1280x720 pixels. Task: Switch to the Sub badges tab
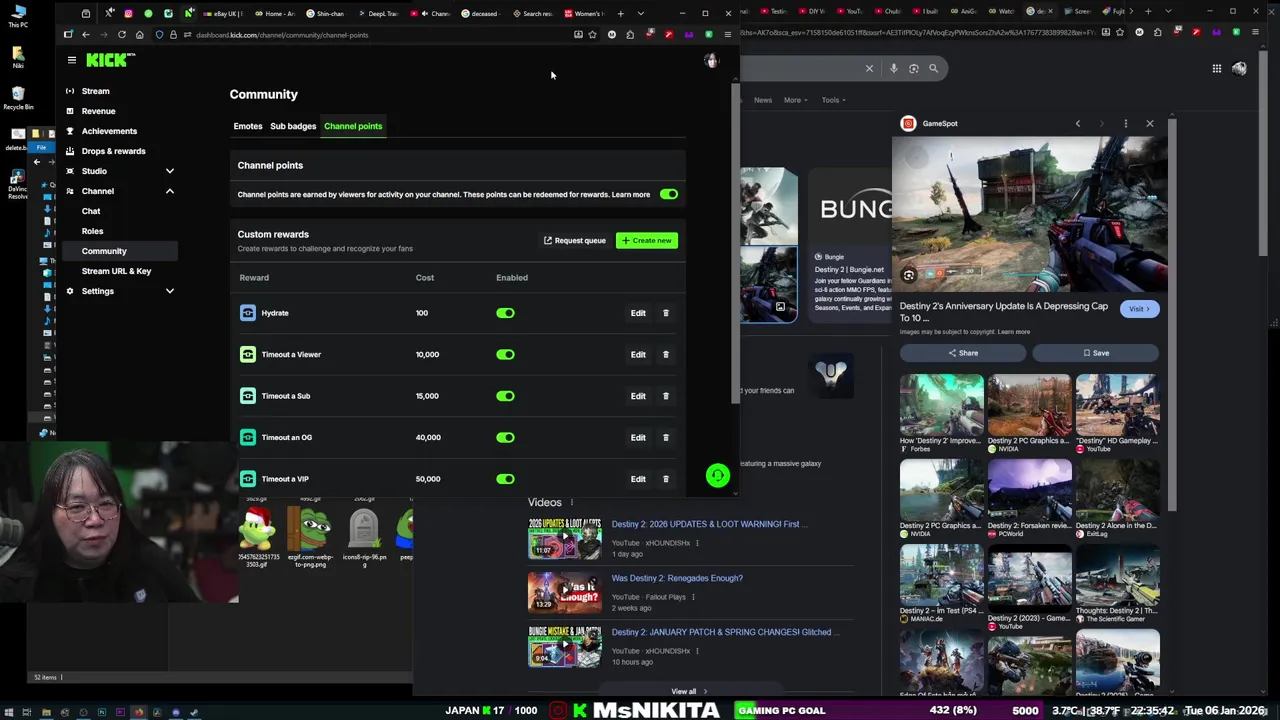(293, 126)
